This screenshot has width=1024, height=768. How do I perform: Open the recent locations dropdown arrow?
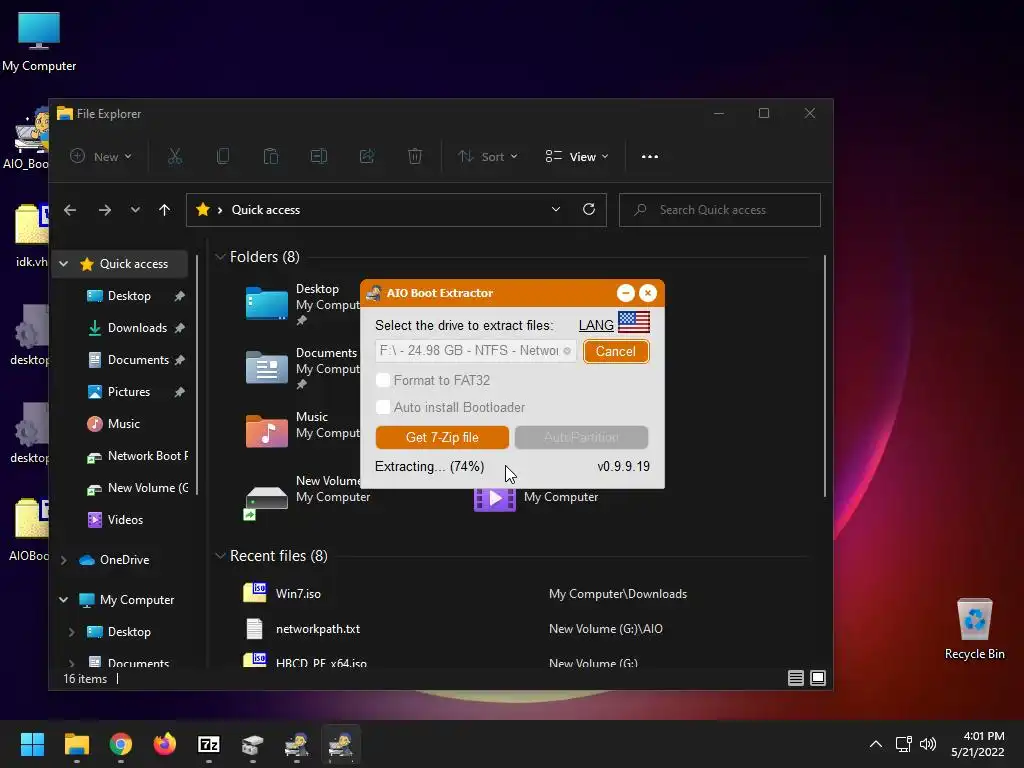pyautogui.click(x=135, y=210)
